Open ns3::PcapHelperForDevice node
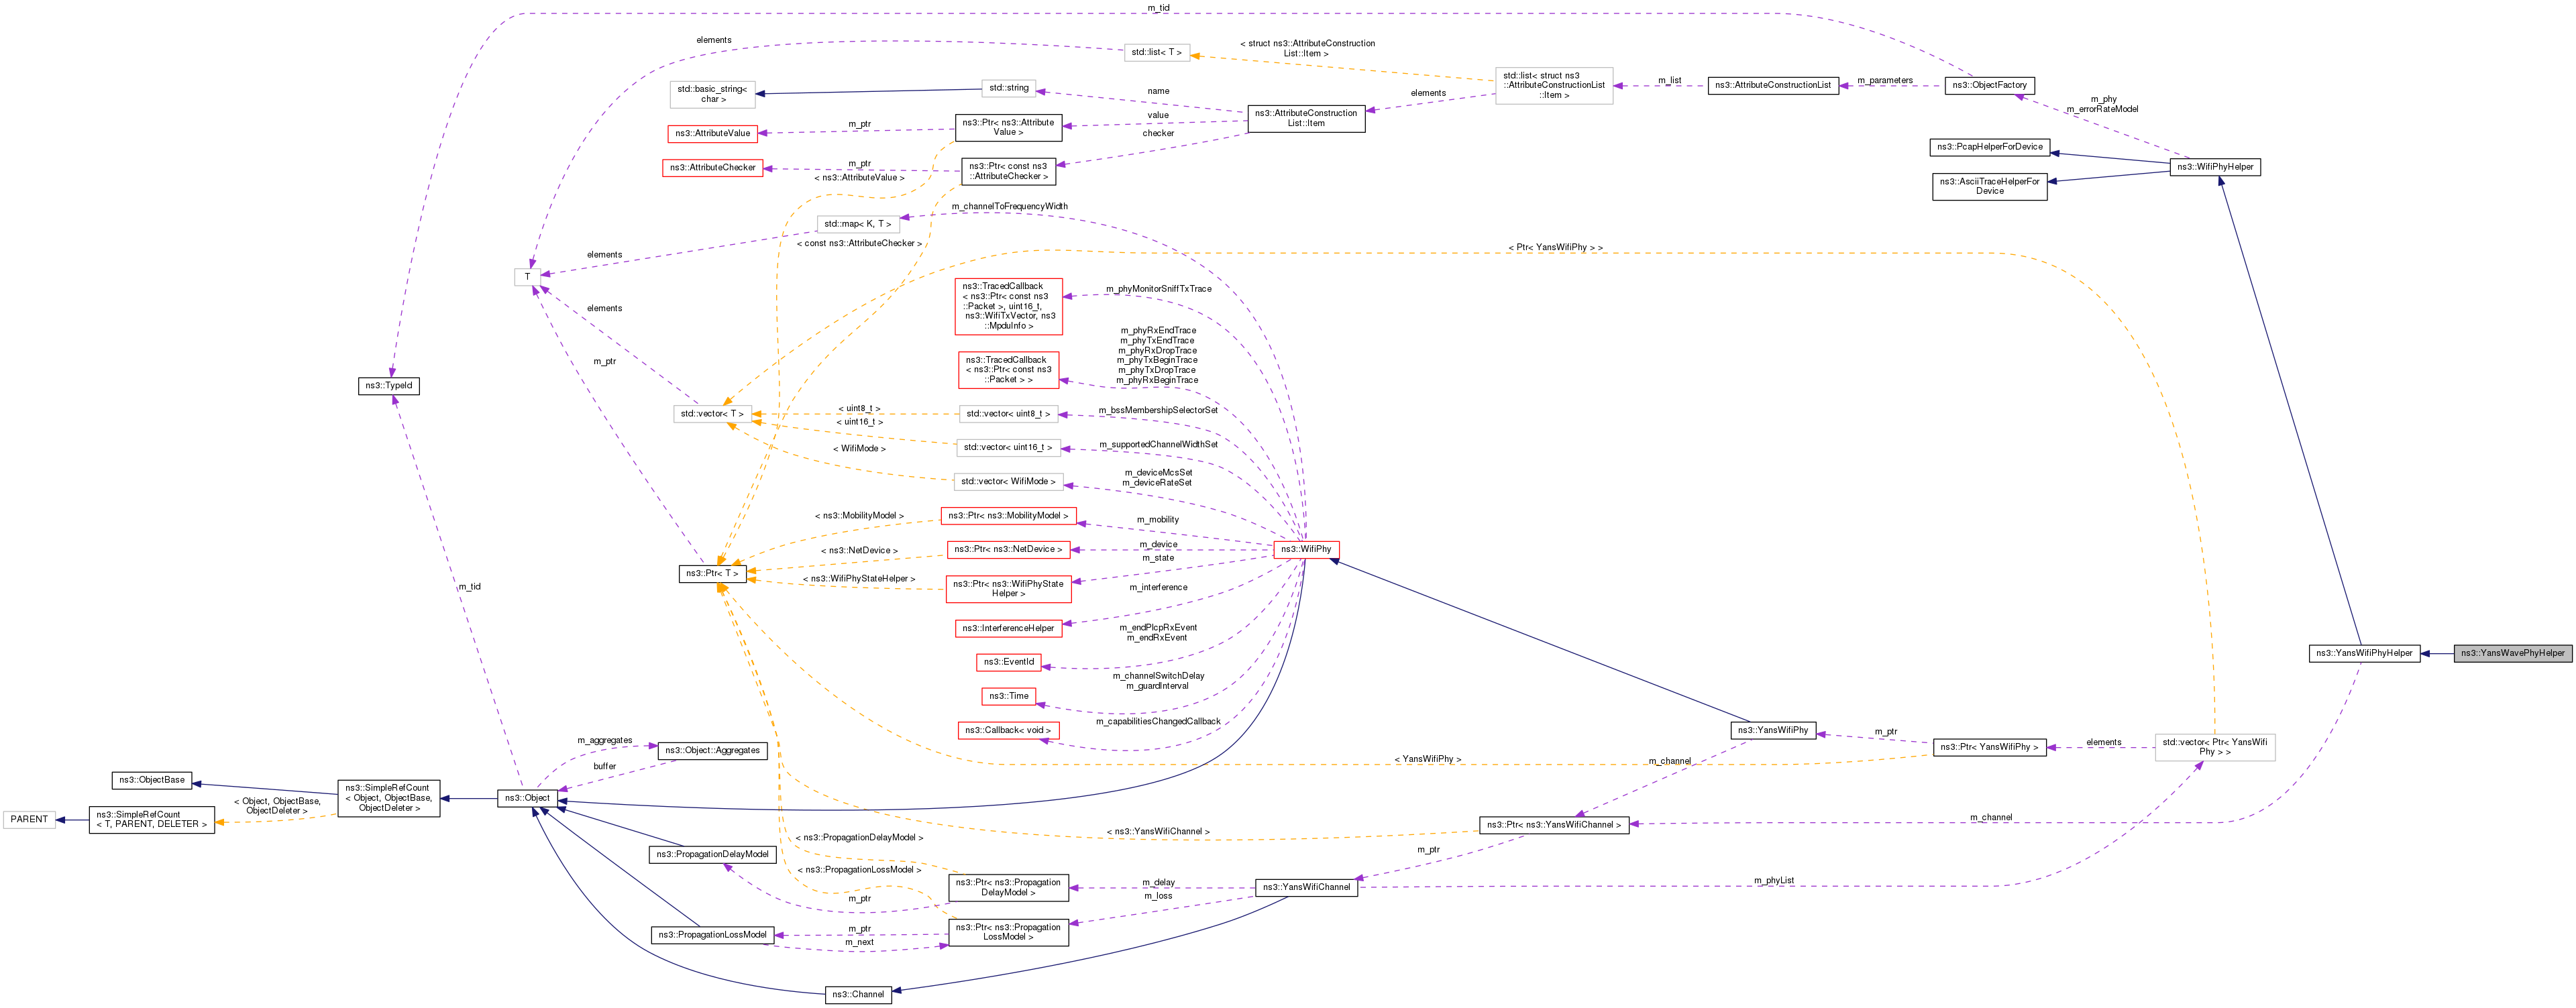The width and height of the screenshot is (2576, 1008). (x=1990, y=147)
